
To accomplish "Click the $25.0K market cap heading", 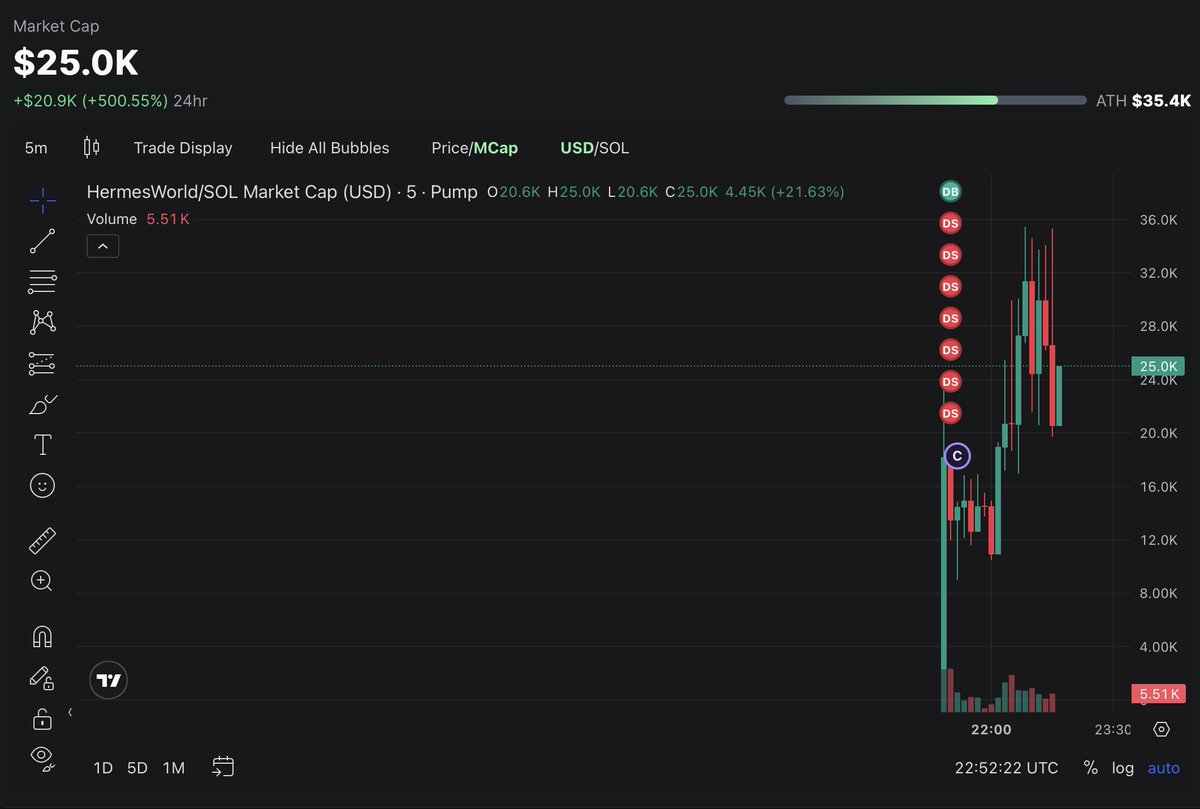I will point(76,62).
